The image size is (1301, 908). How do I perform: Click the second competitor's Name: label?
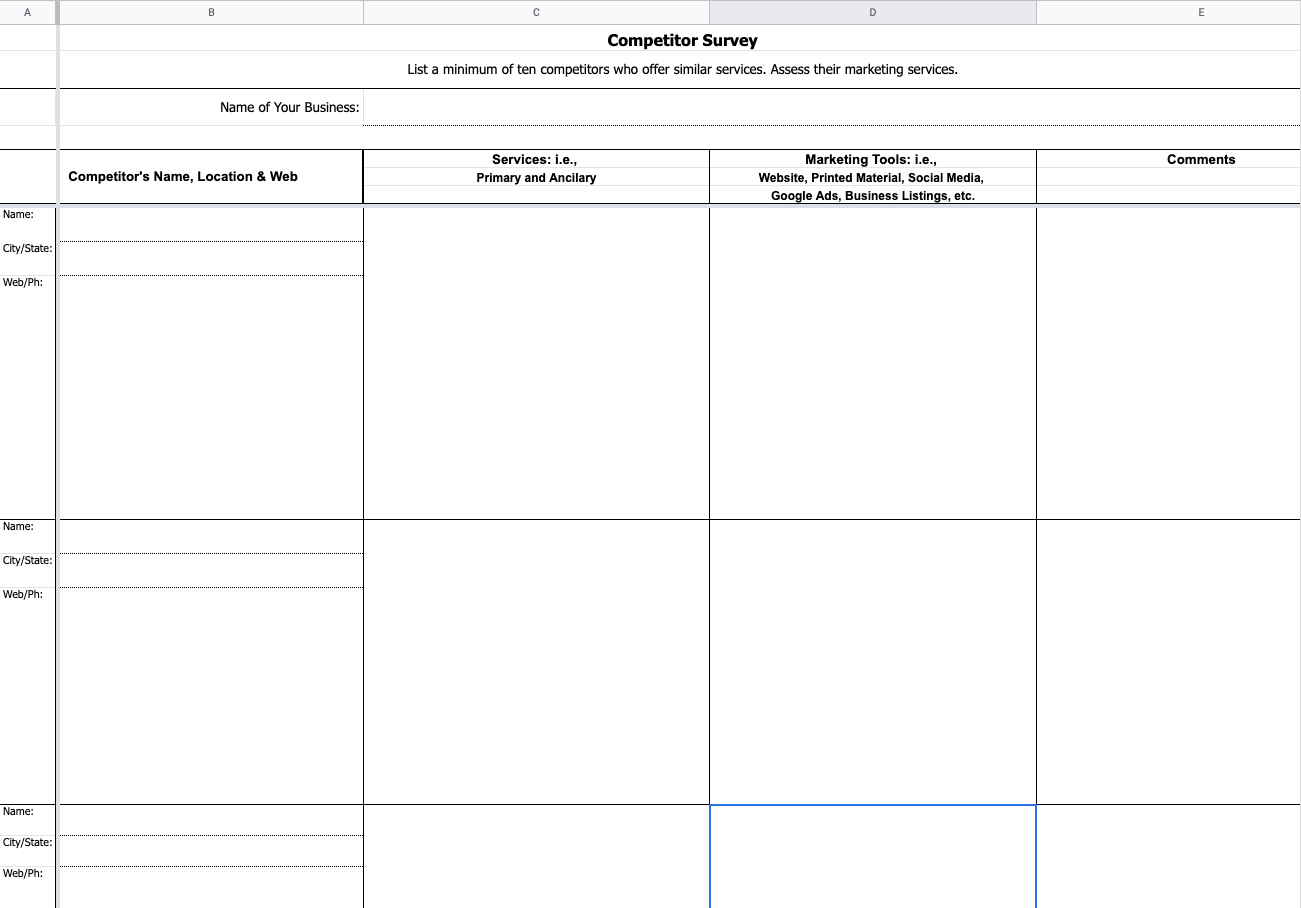[18, 526]
